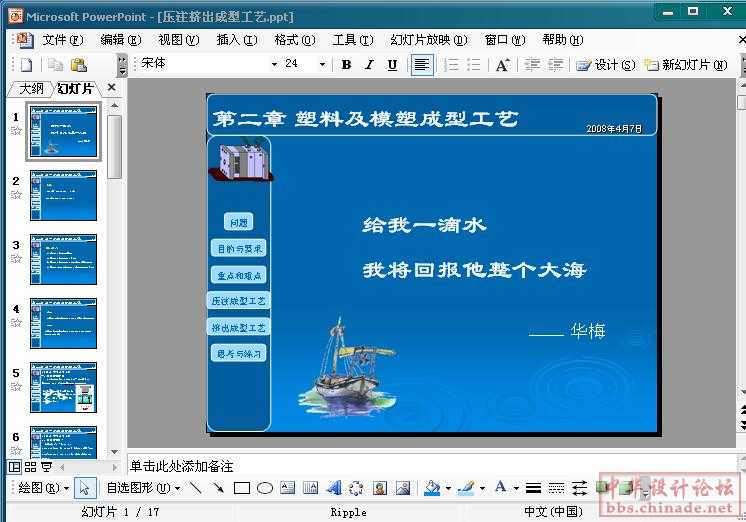The height and width of the screenshot is (522, 746).
Task: Toggle Italic formatting
Action: [369, 64]
